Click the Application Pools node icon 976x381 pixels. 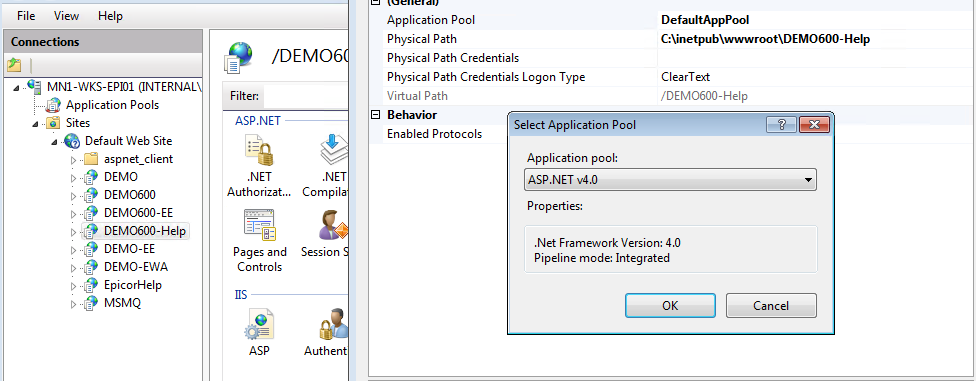click(x=54, y=105)
